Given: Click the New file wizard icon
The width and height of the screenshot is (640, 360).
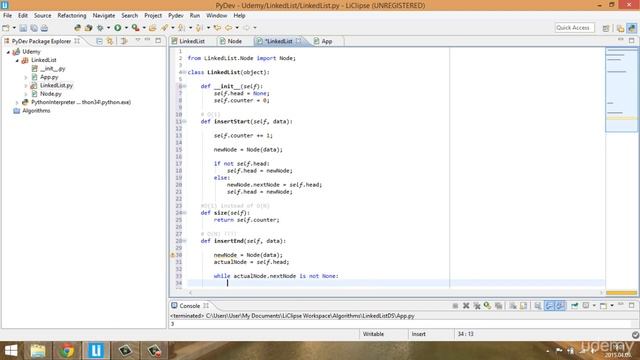Looking at the screenshot, I should pyautogui.click(x=6, y=28).
